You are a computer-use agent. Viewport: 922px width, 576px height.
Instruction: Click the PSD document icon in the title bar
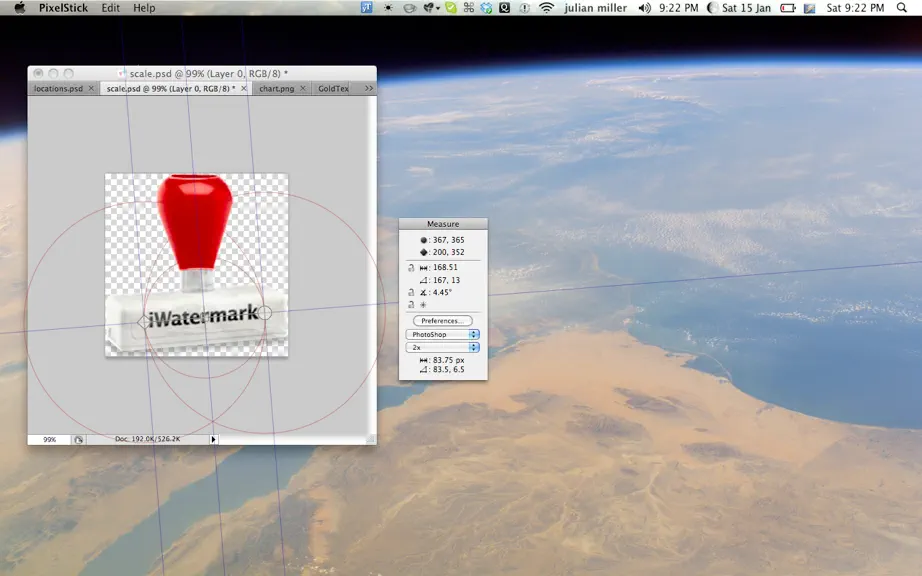click(122, 73)
